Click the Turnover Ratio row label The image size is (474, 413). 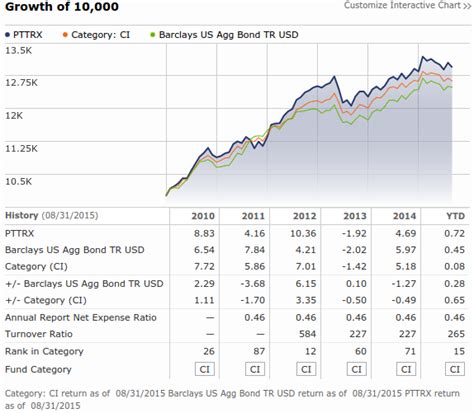(39, 334)
